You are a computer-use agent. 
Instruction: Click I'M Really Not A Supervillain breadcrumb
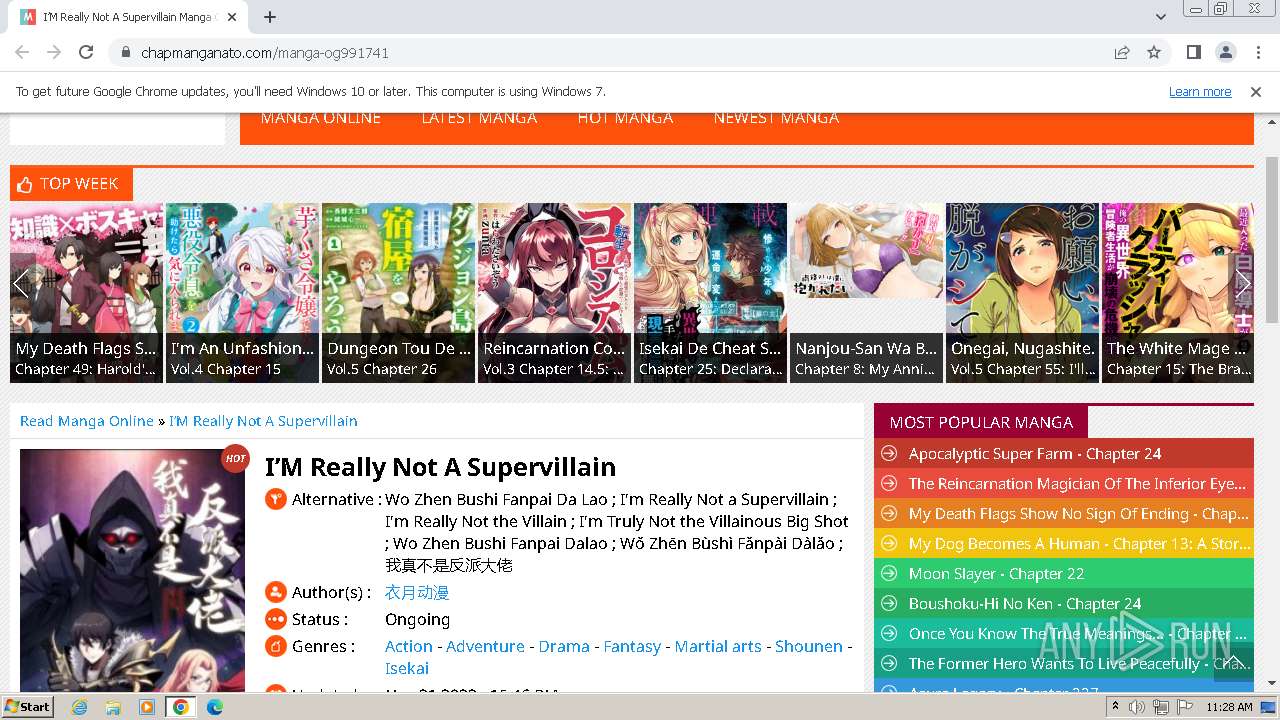click(x=263, y=421)
